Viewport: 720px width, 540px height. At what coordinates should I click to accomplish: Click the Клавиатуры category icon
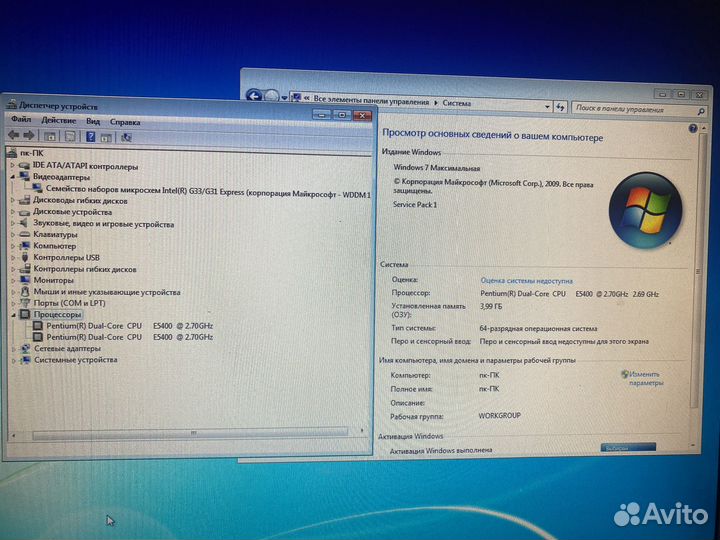click(x=25, y=235)
